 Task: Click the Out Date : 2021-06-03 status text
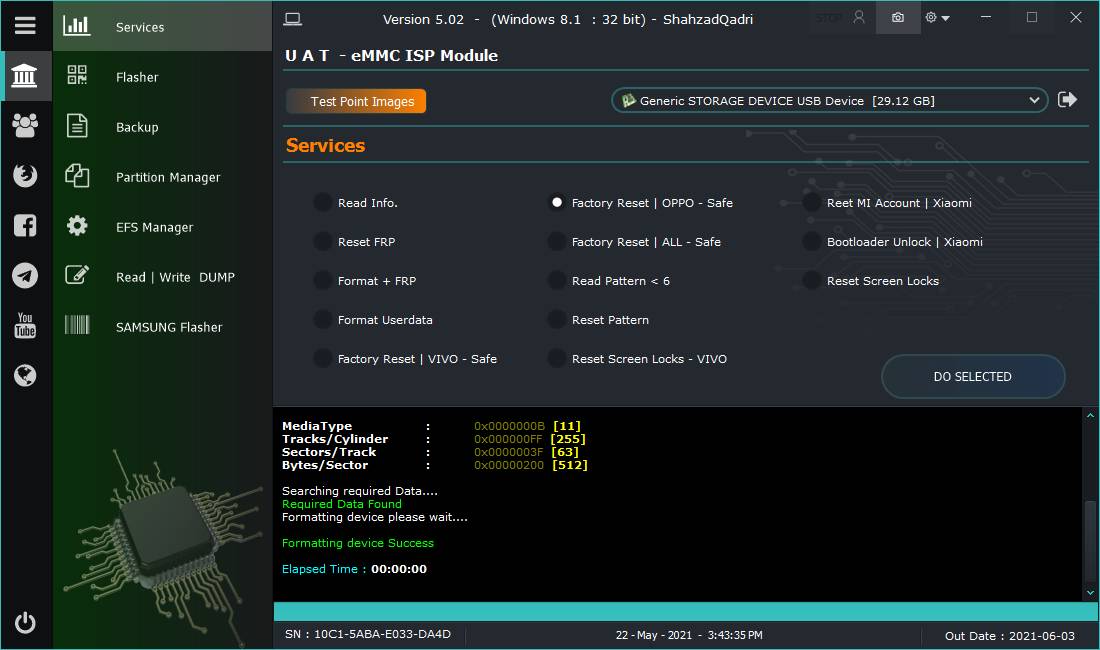[x=1010, y=635]
